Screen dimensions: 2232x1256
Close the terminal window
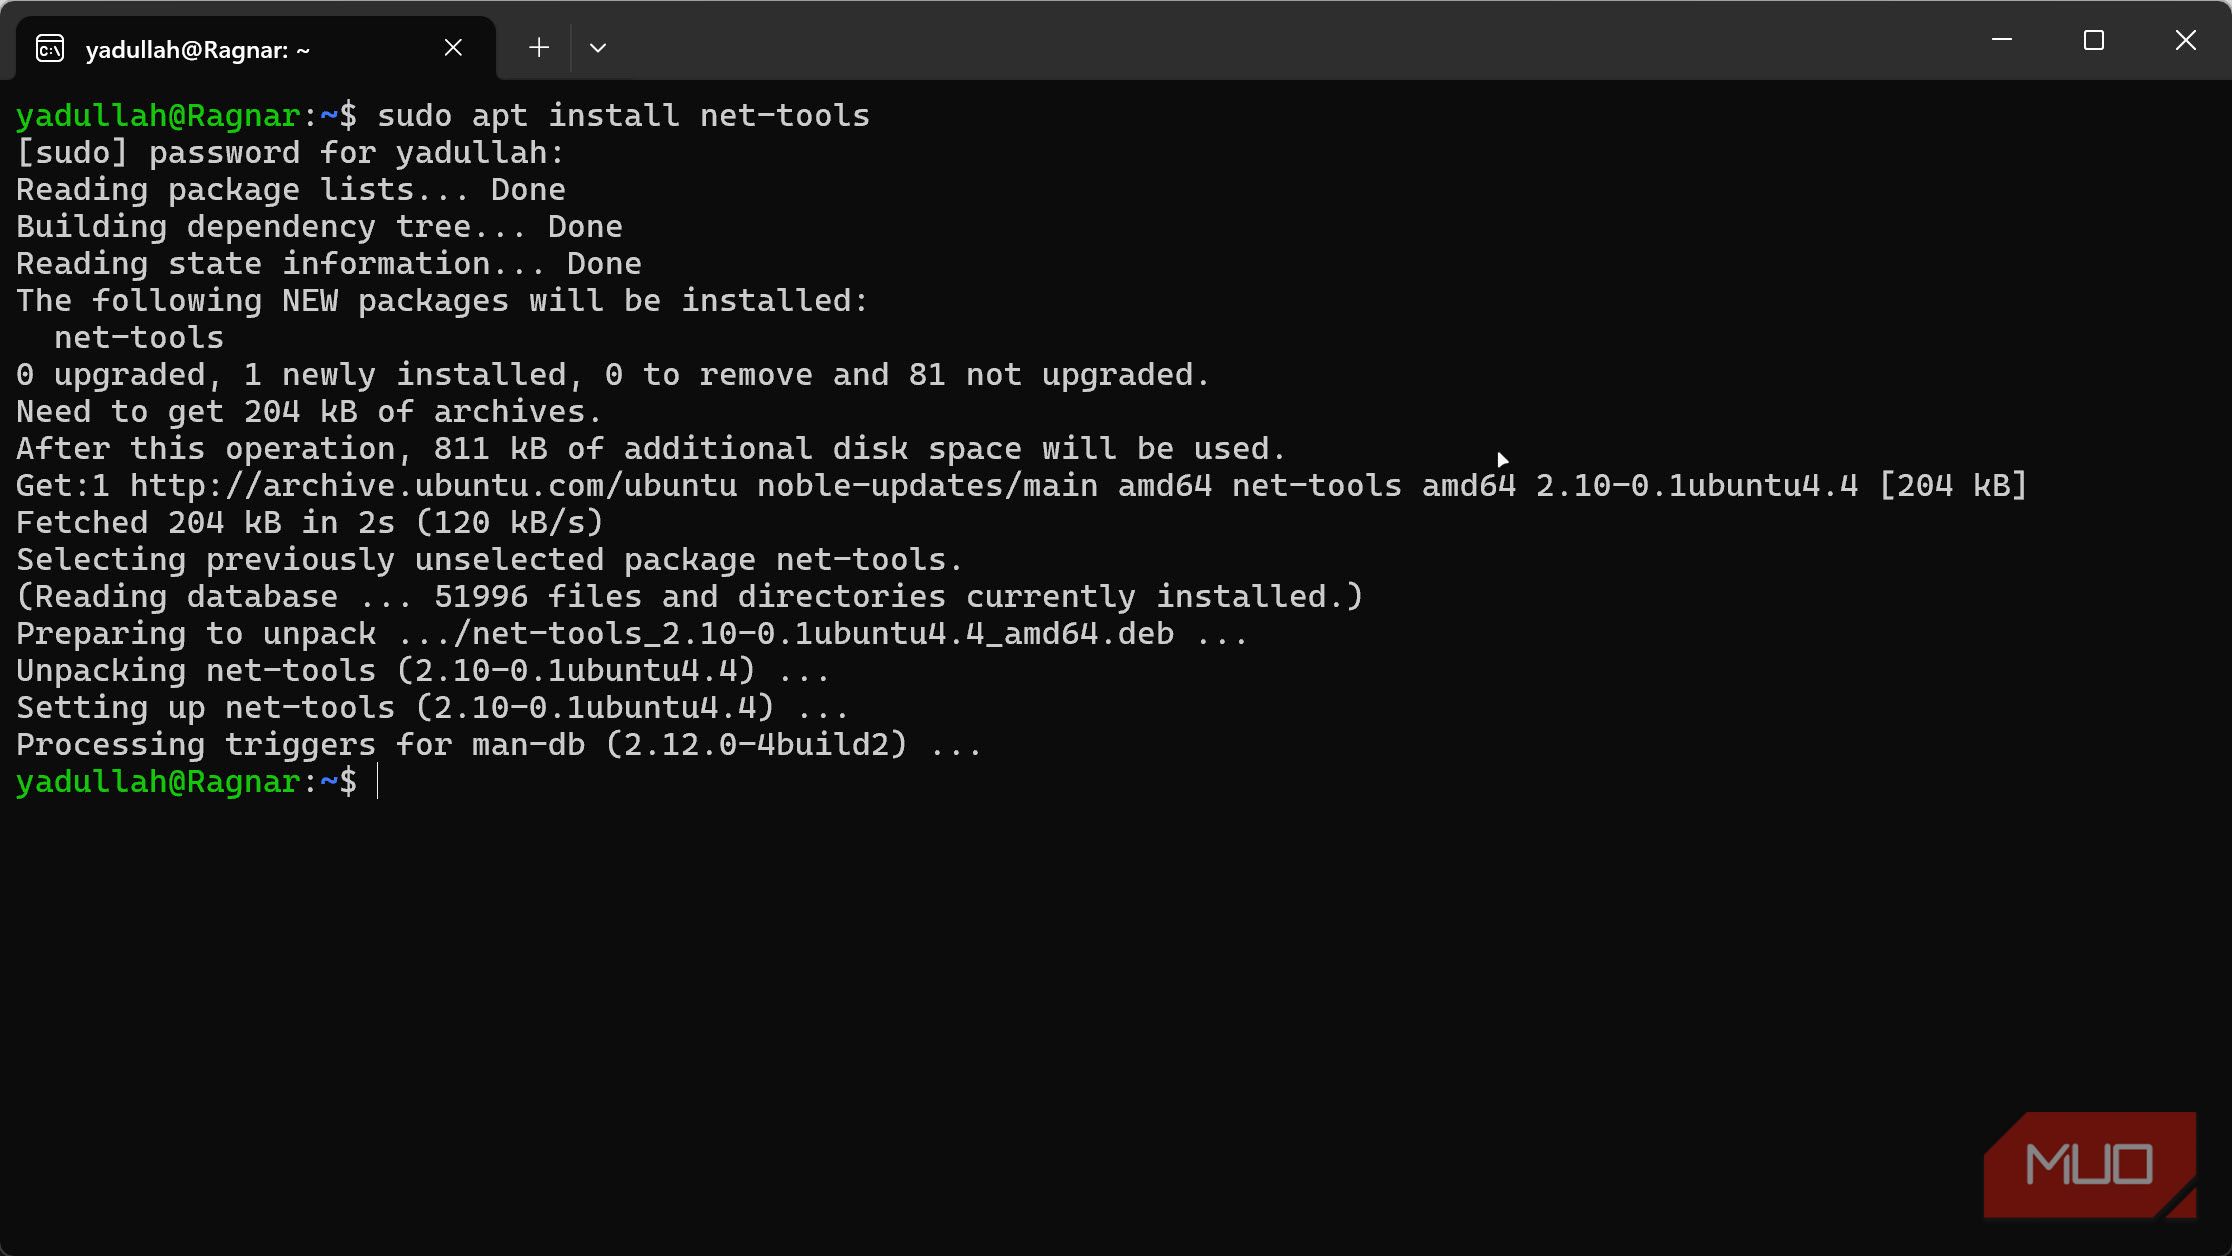point(2186,40)
